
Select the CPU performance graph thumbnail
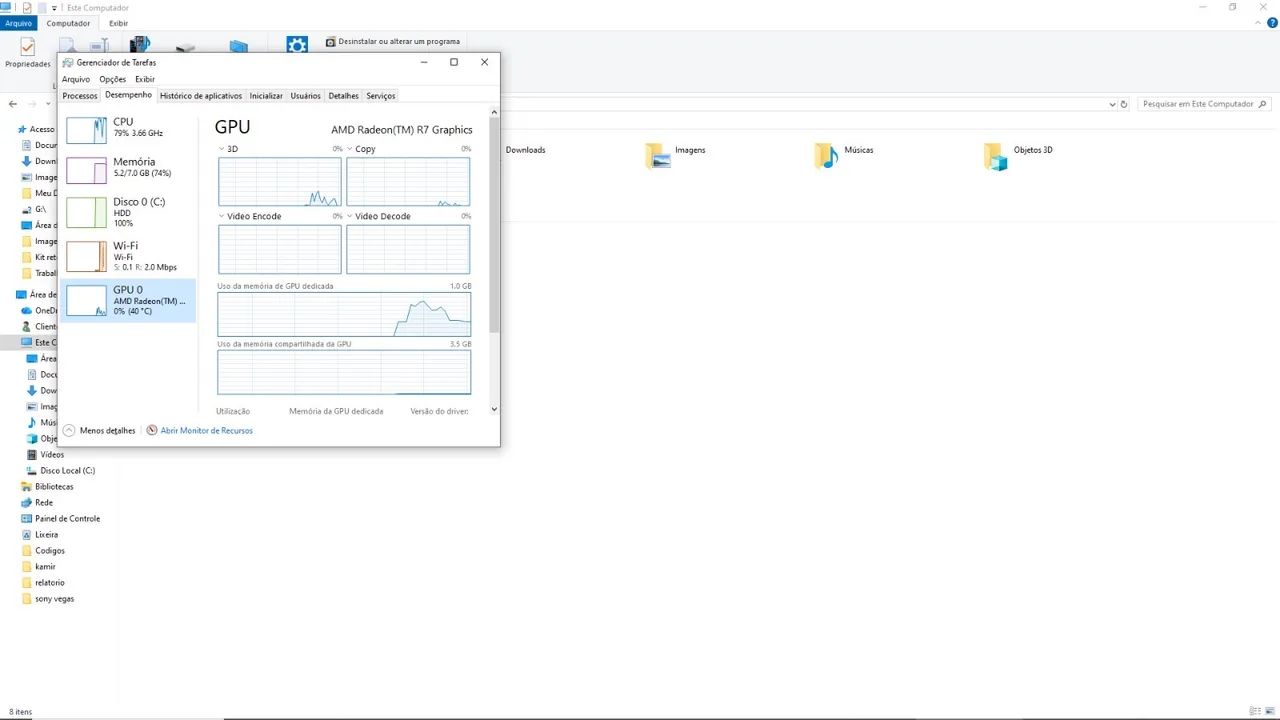[86, 130]
